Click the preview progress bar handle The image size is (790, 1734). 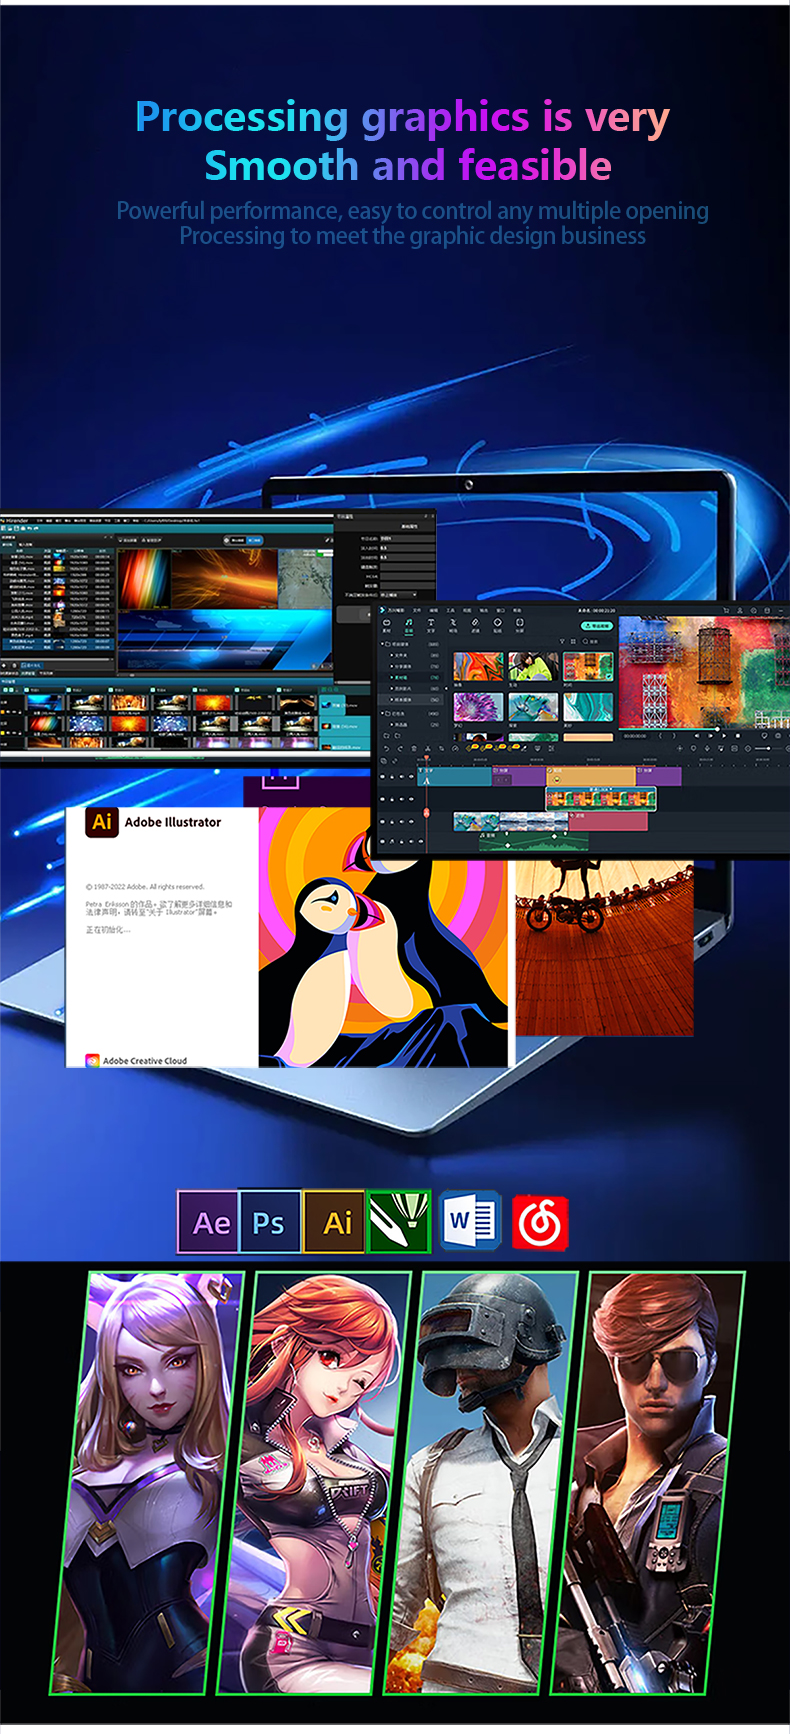pyautogui.click(x=717, y=729)
